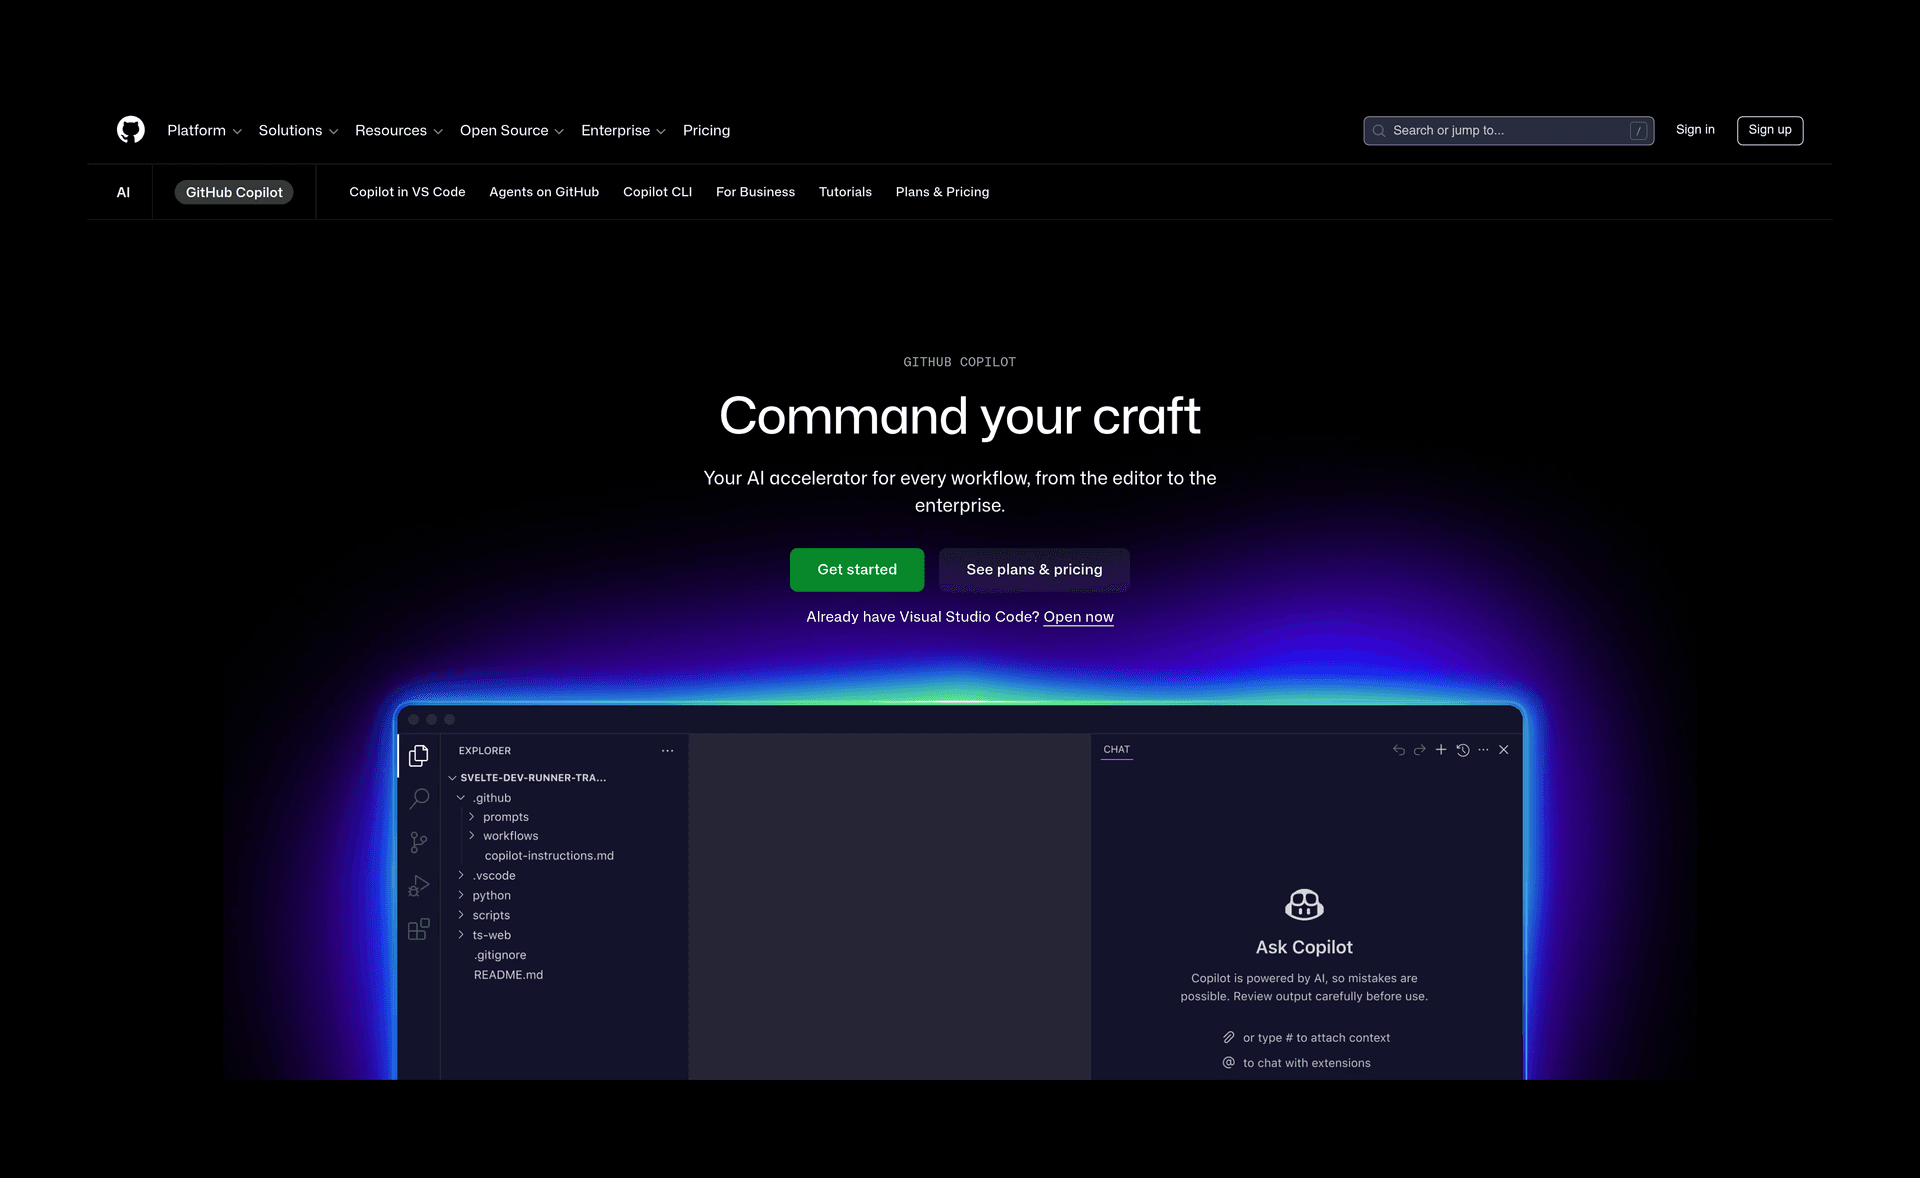Open the Search icon in editor activity bar
1920x1178 pixels.
(x=419, y=799)
